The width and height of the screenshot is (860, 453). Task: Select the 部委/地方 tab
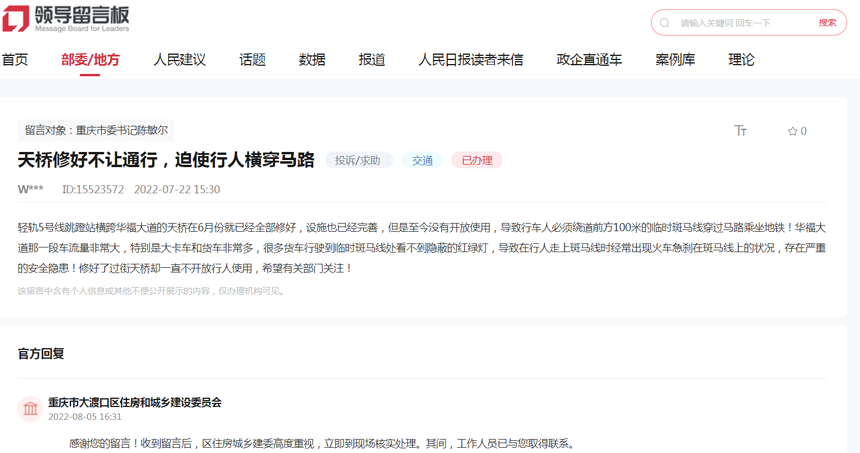[90, 60]
